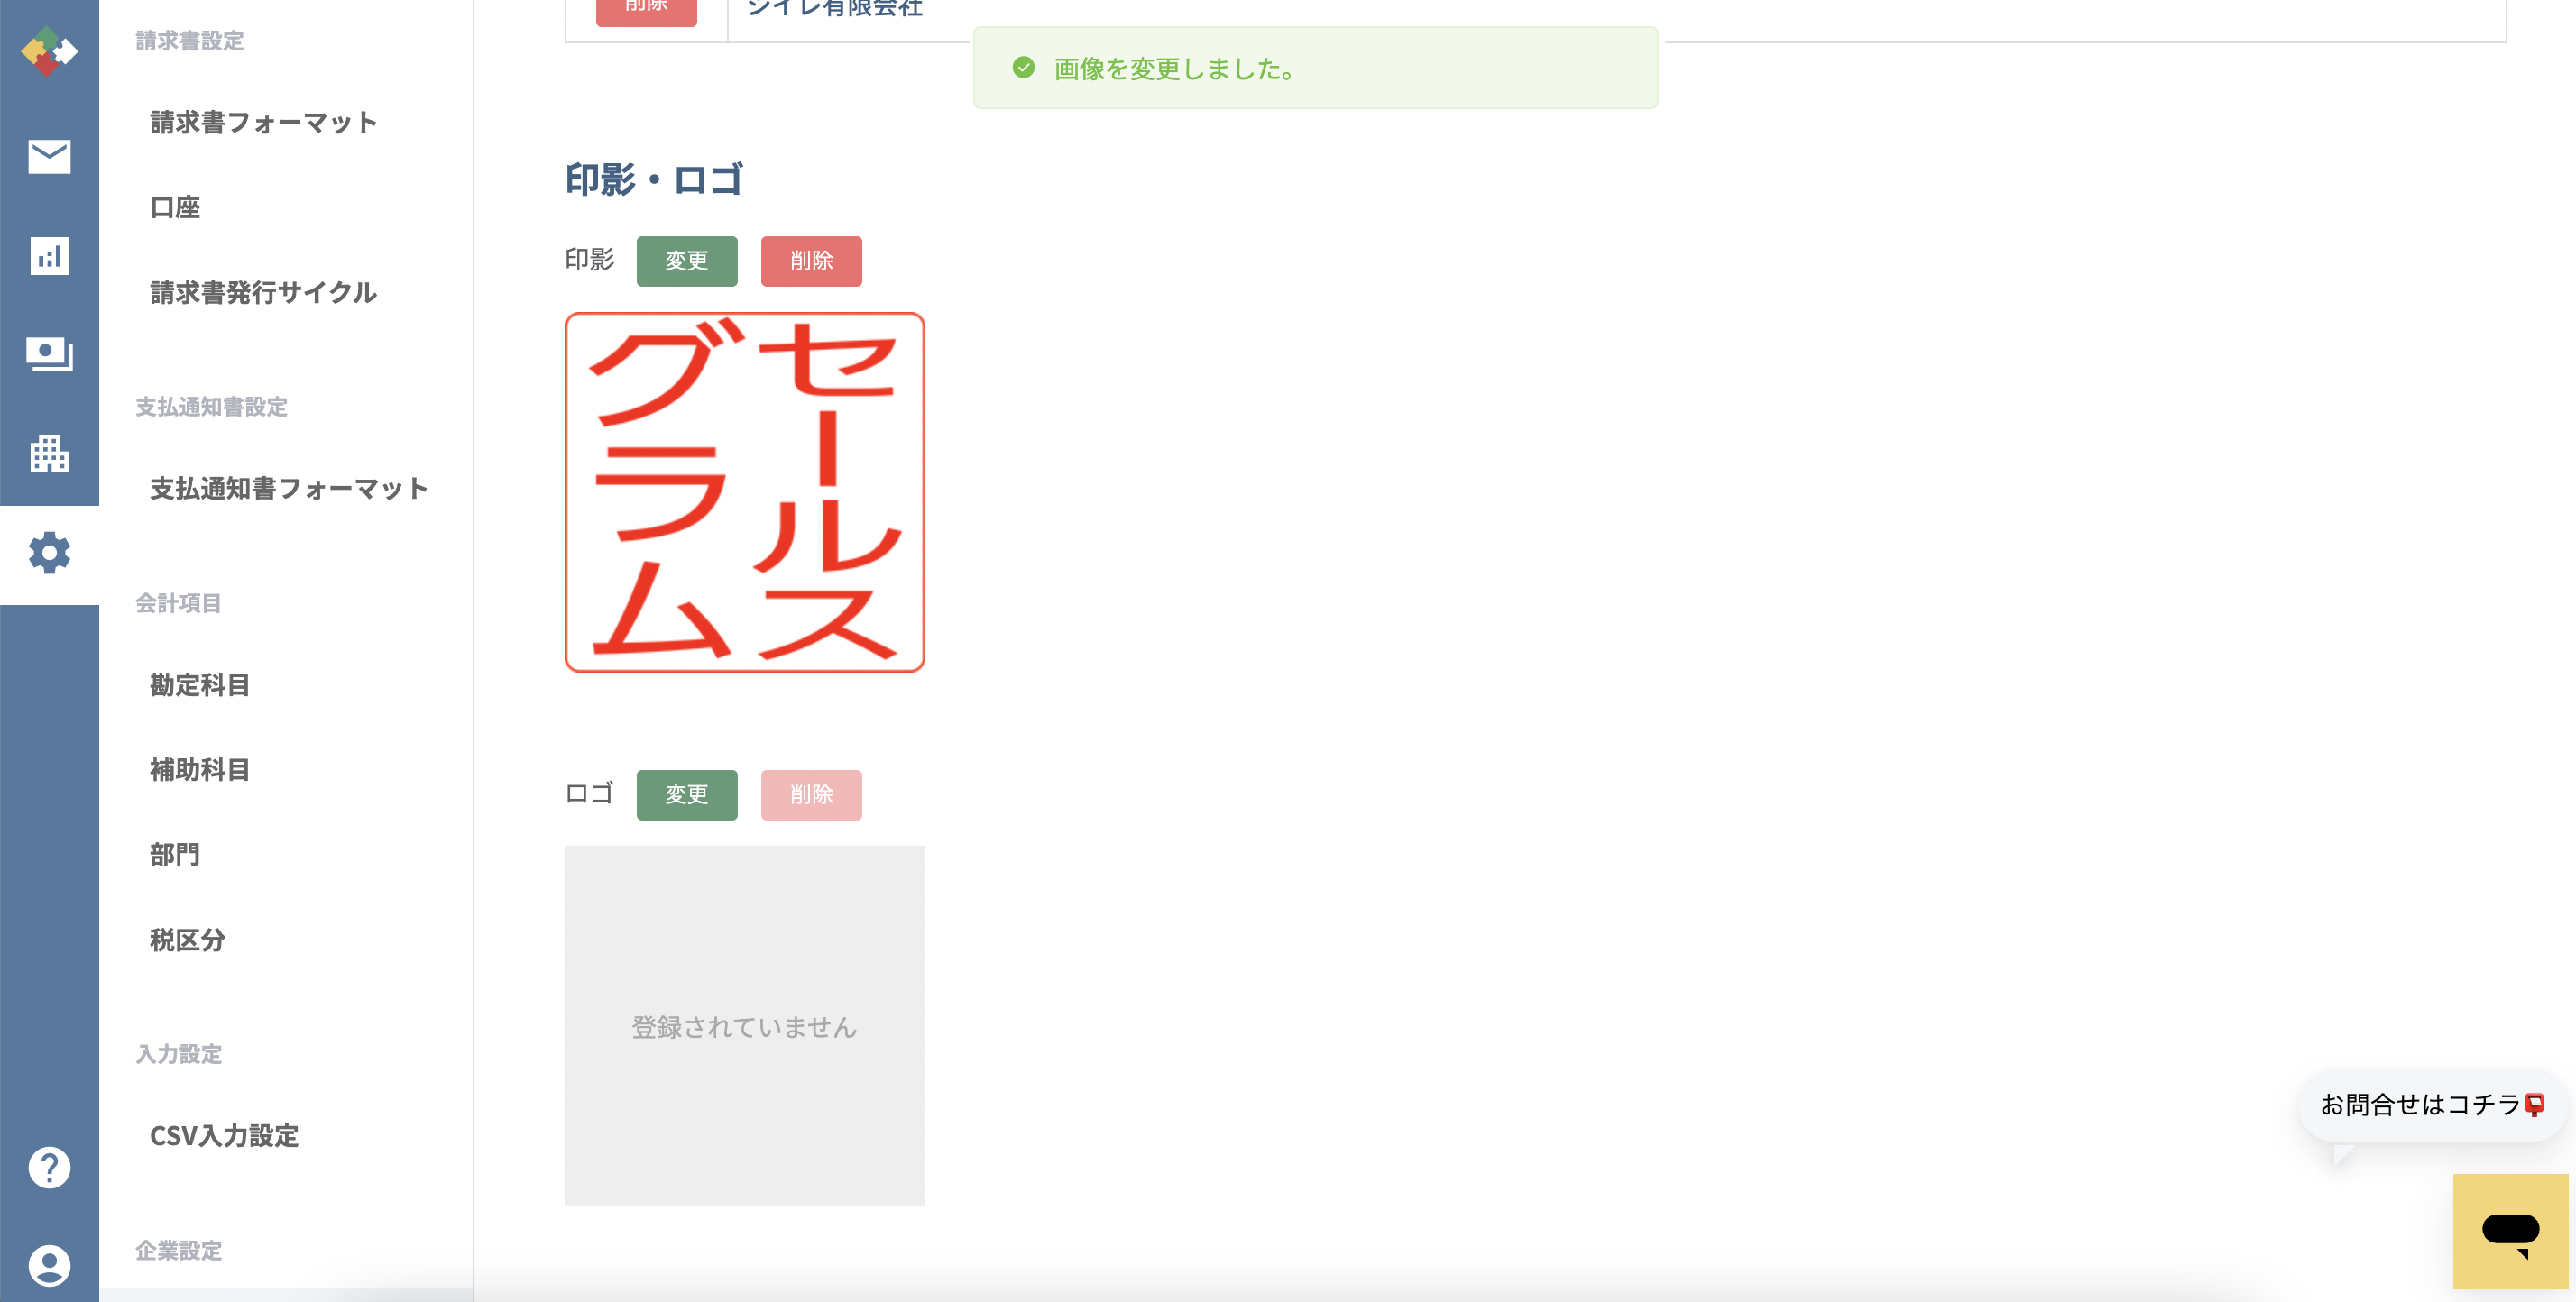Open the bar chart reports icon
Viewport: 2576px width, 1302px height.
49,256
